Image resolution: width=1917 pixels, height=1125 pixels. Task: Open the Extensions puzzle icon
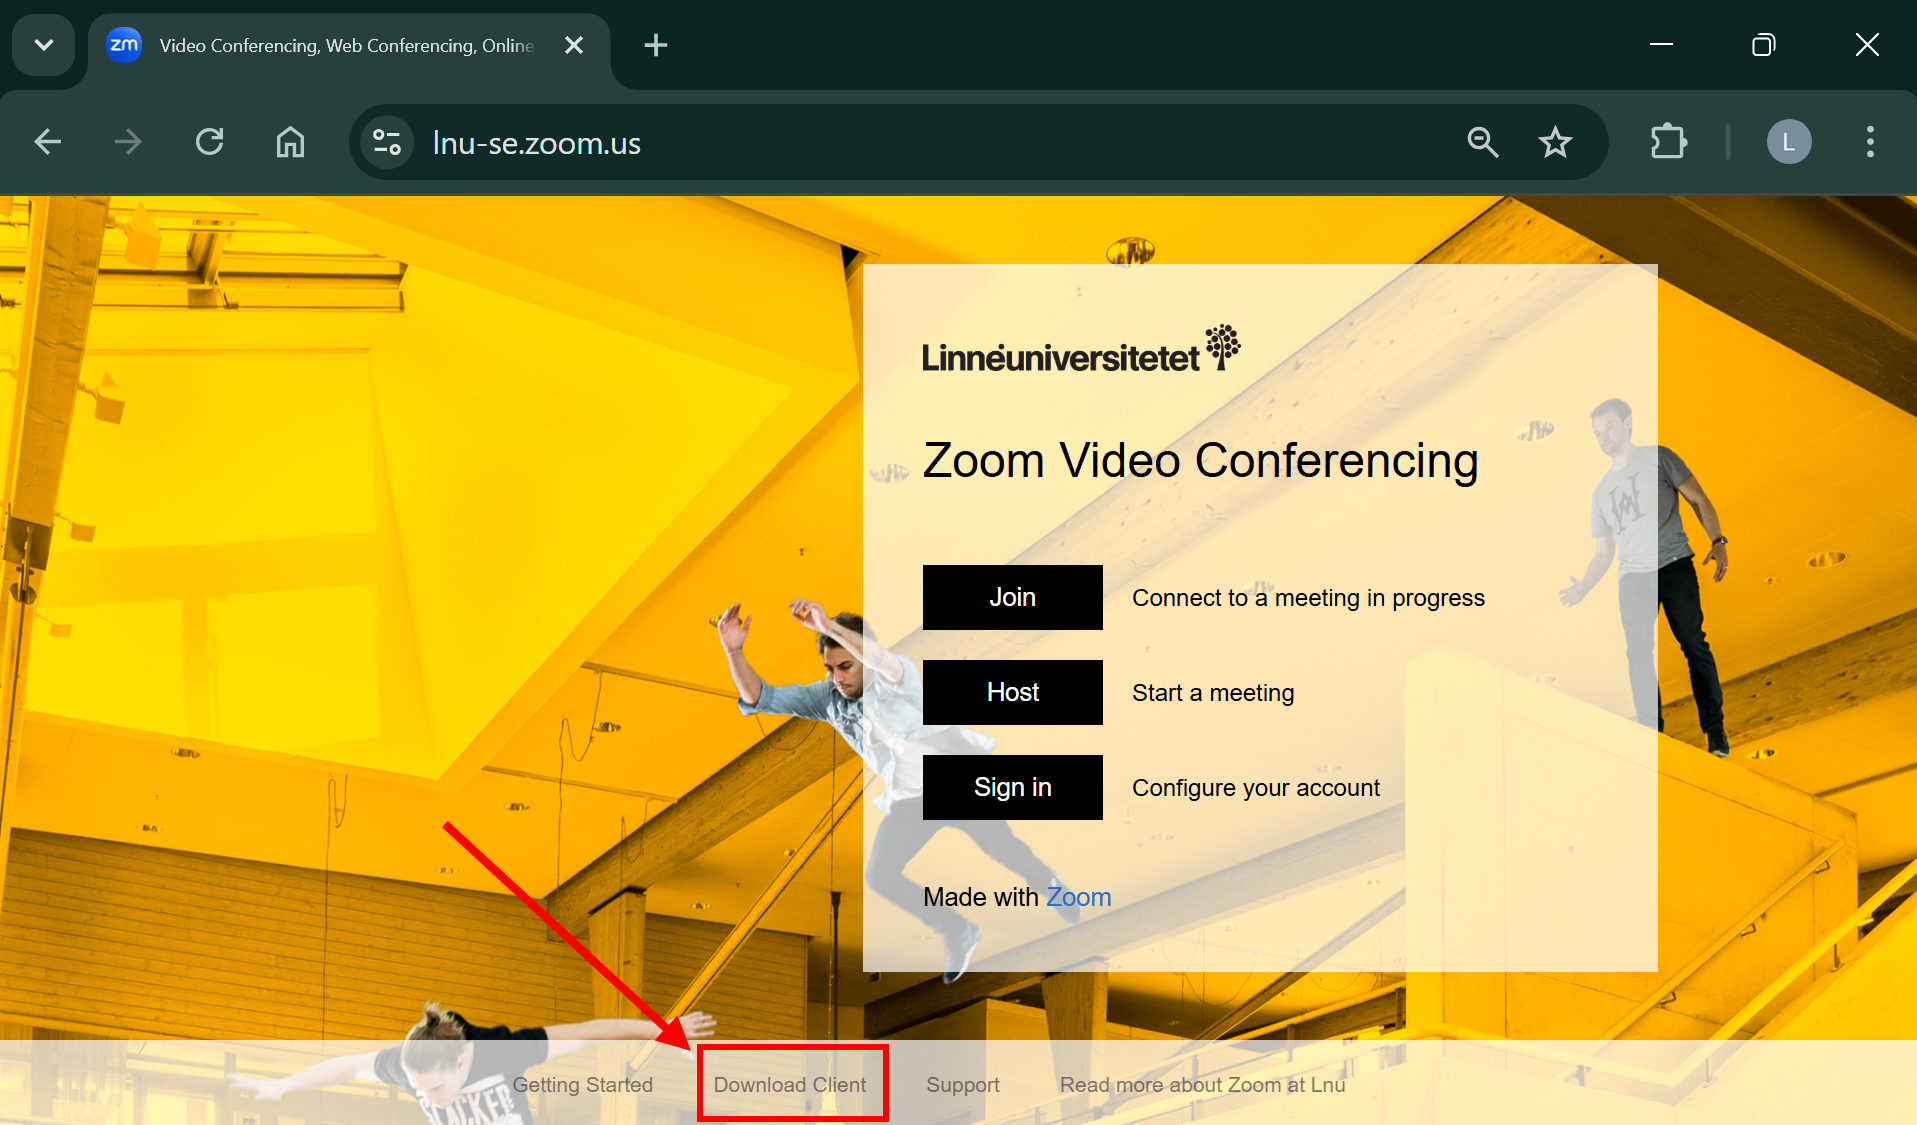pos(1668,142)
